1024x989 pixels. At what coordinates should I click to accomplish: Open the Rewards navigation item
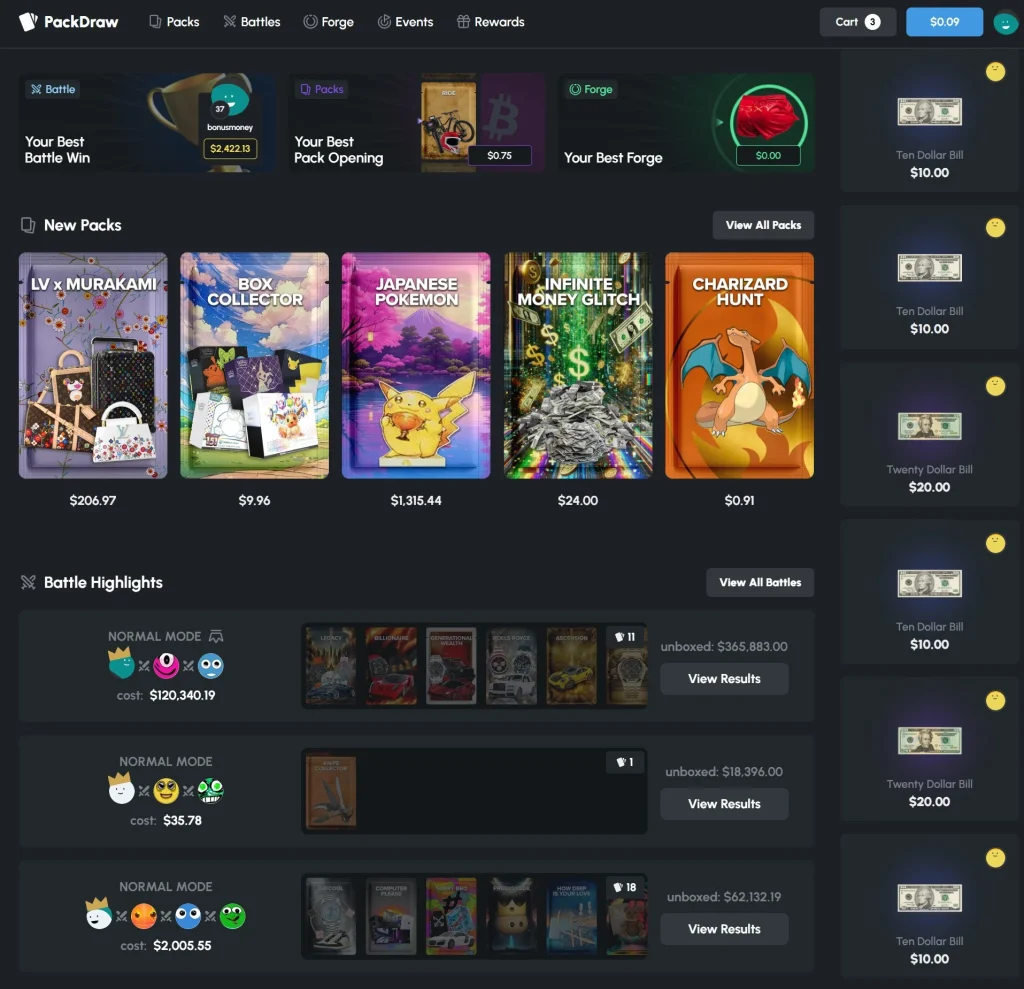[490, 22]
